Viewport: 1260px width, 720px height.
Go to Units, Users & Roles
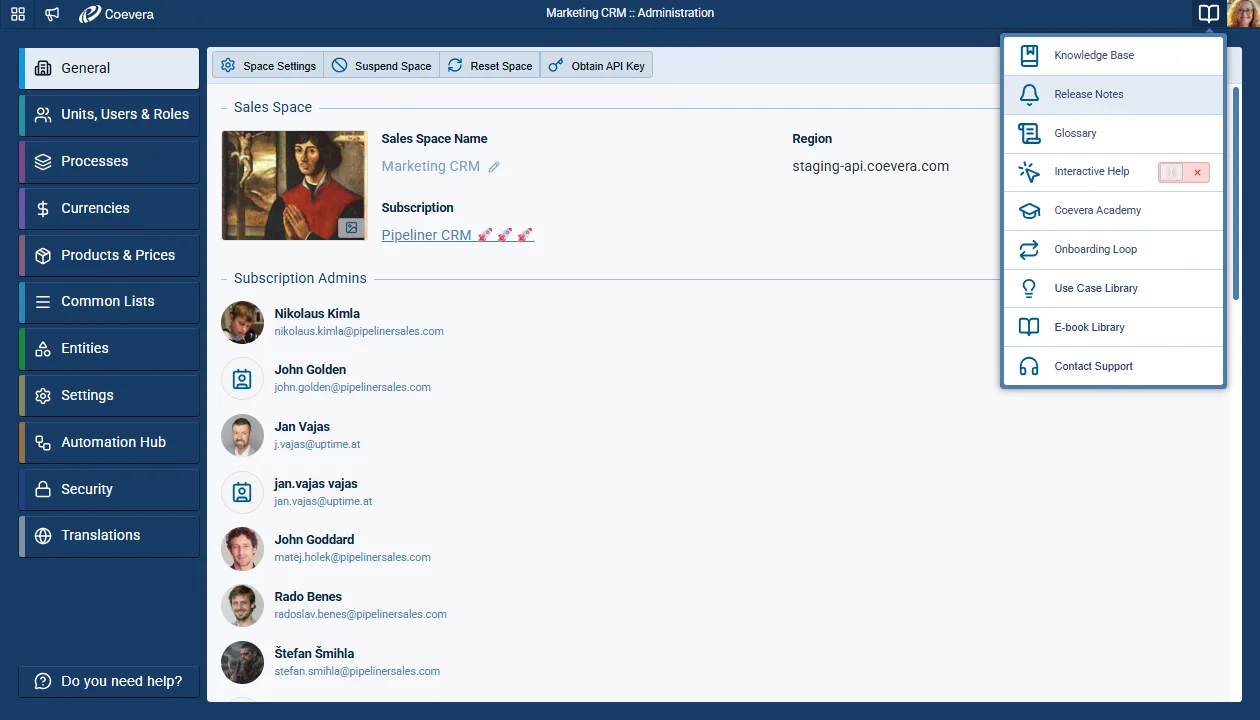(109, 115)
